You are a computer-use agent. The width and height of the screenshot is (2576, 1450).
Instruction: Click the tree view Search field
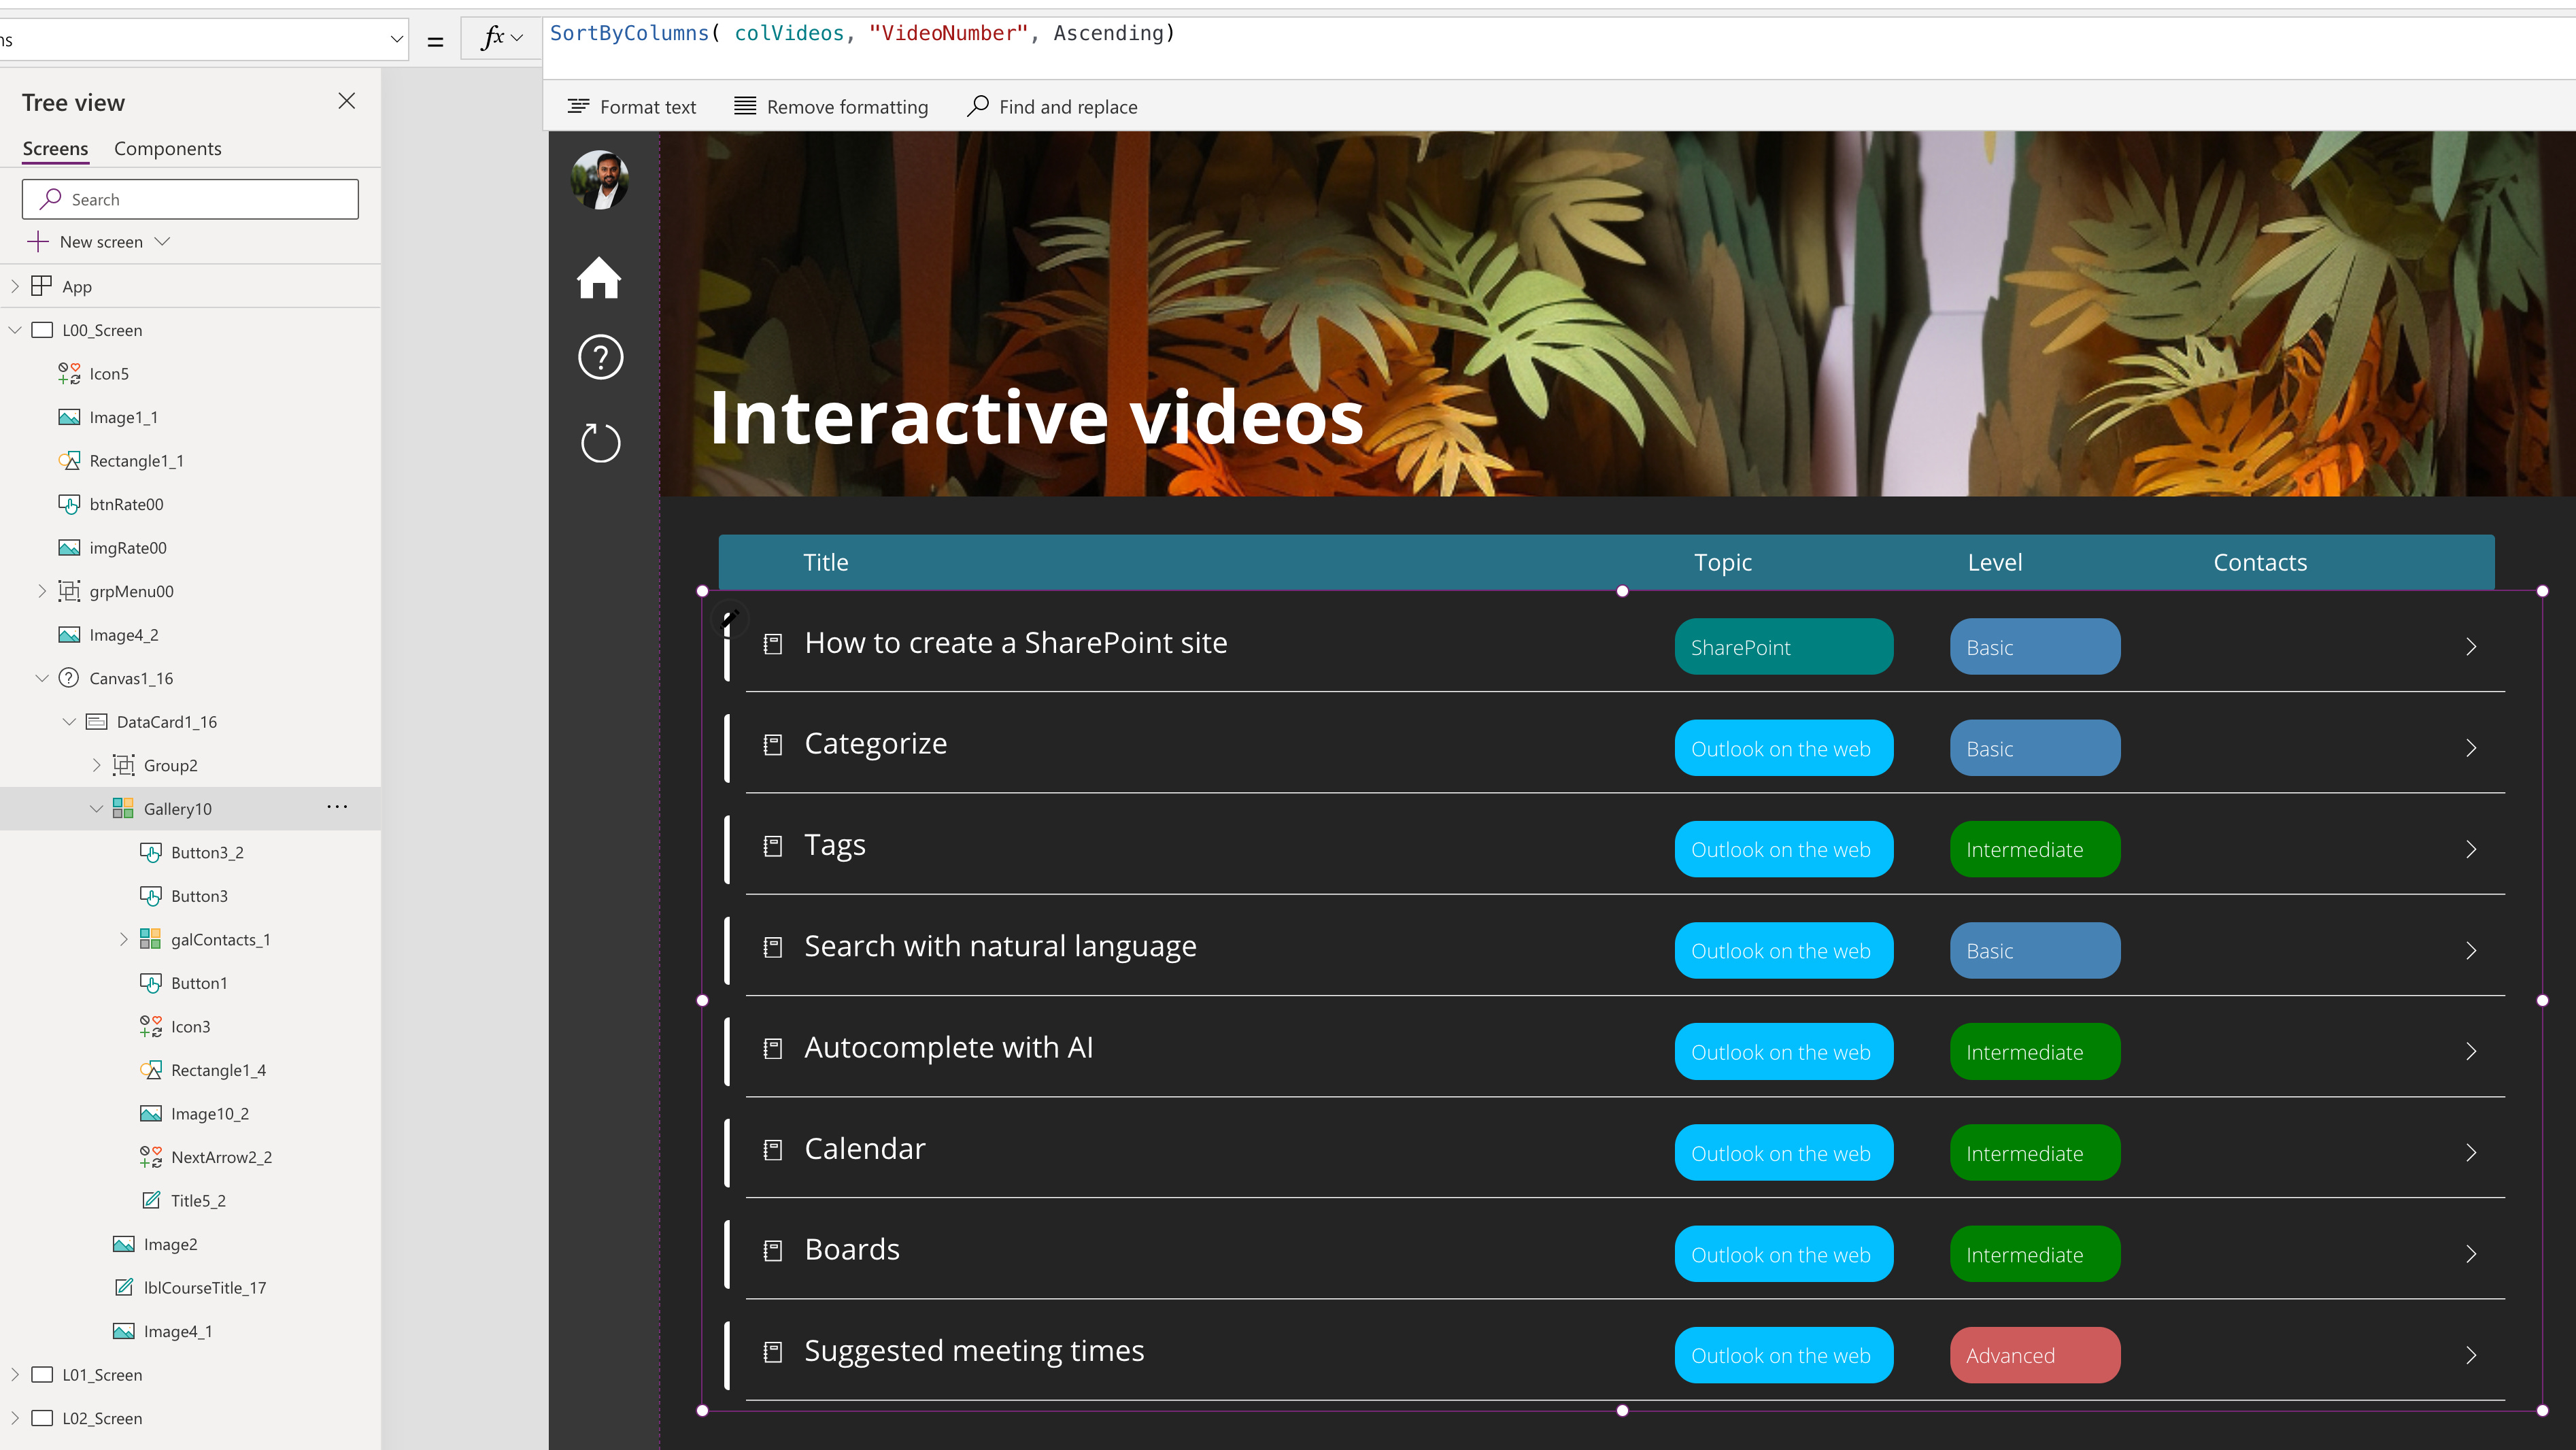190,199
